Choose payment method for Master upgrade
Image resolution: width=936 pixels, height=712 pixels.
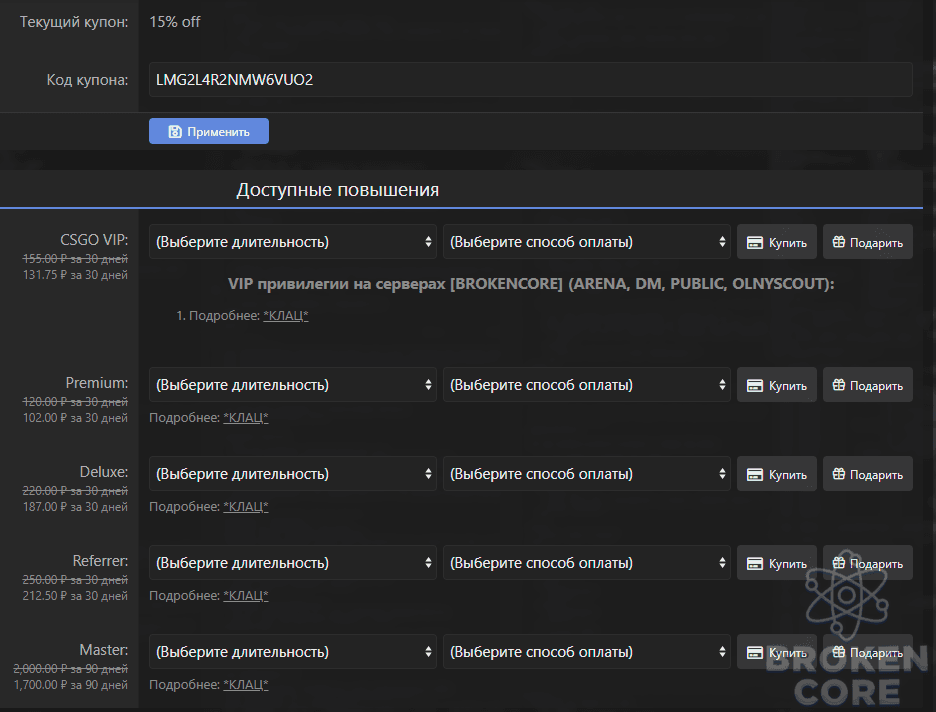pos(586,652)
